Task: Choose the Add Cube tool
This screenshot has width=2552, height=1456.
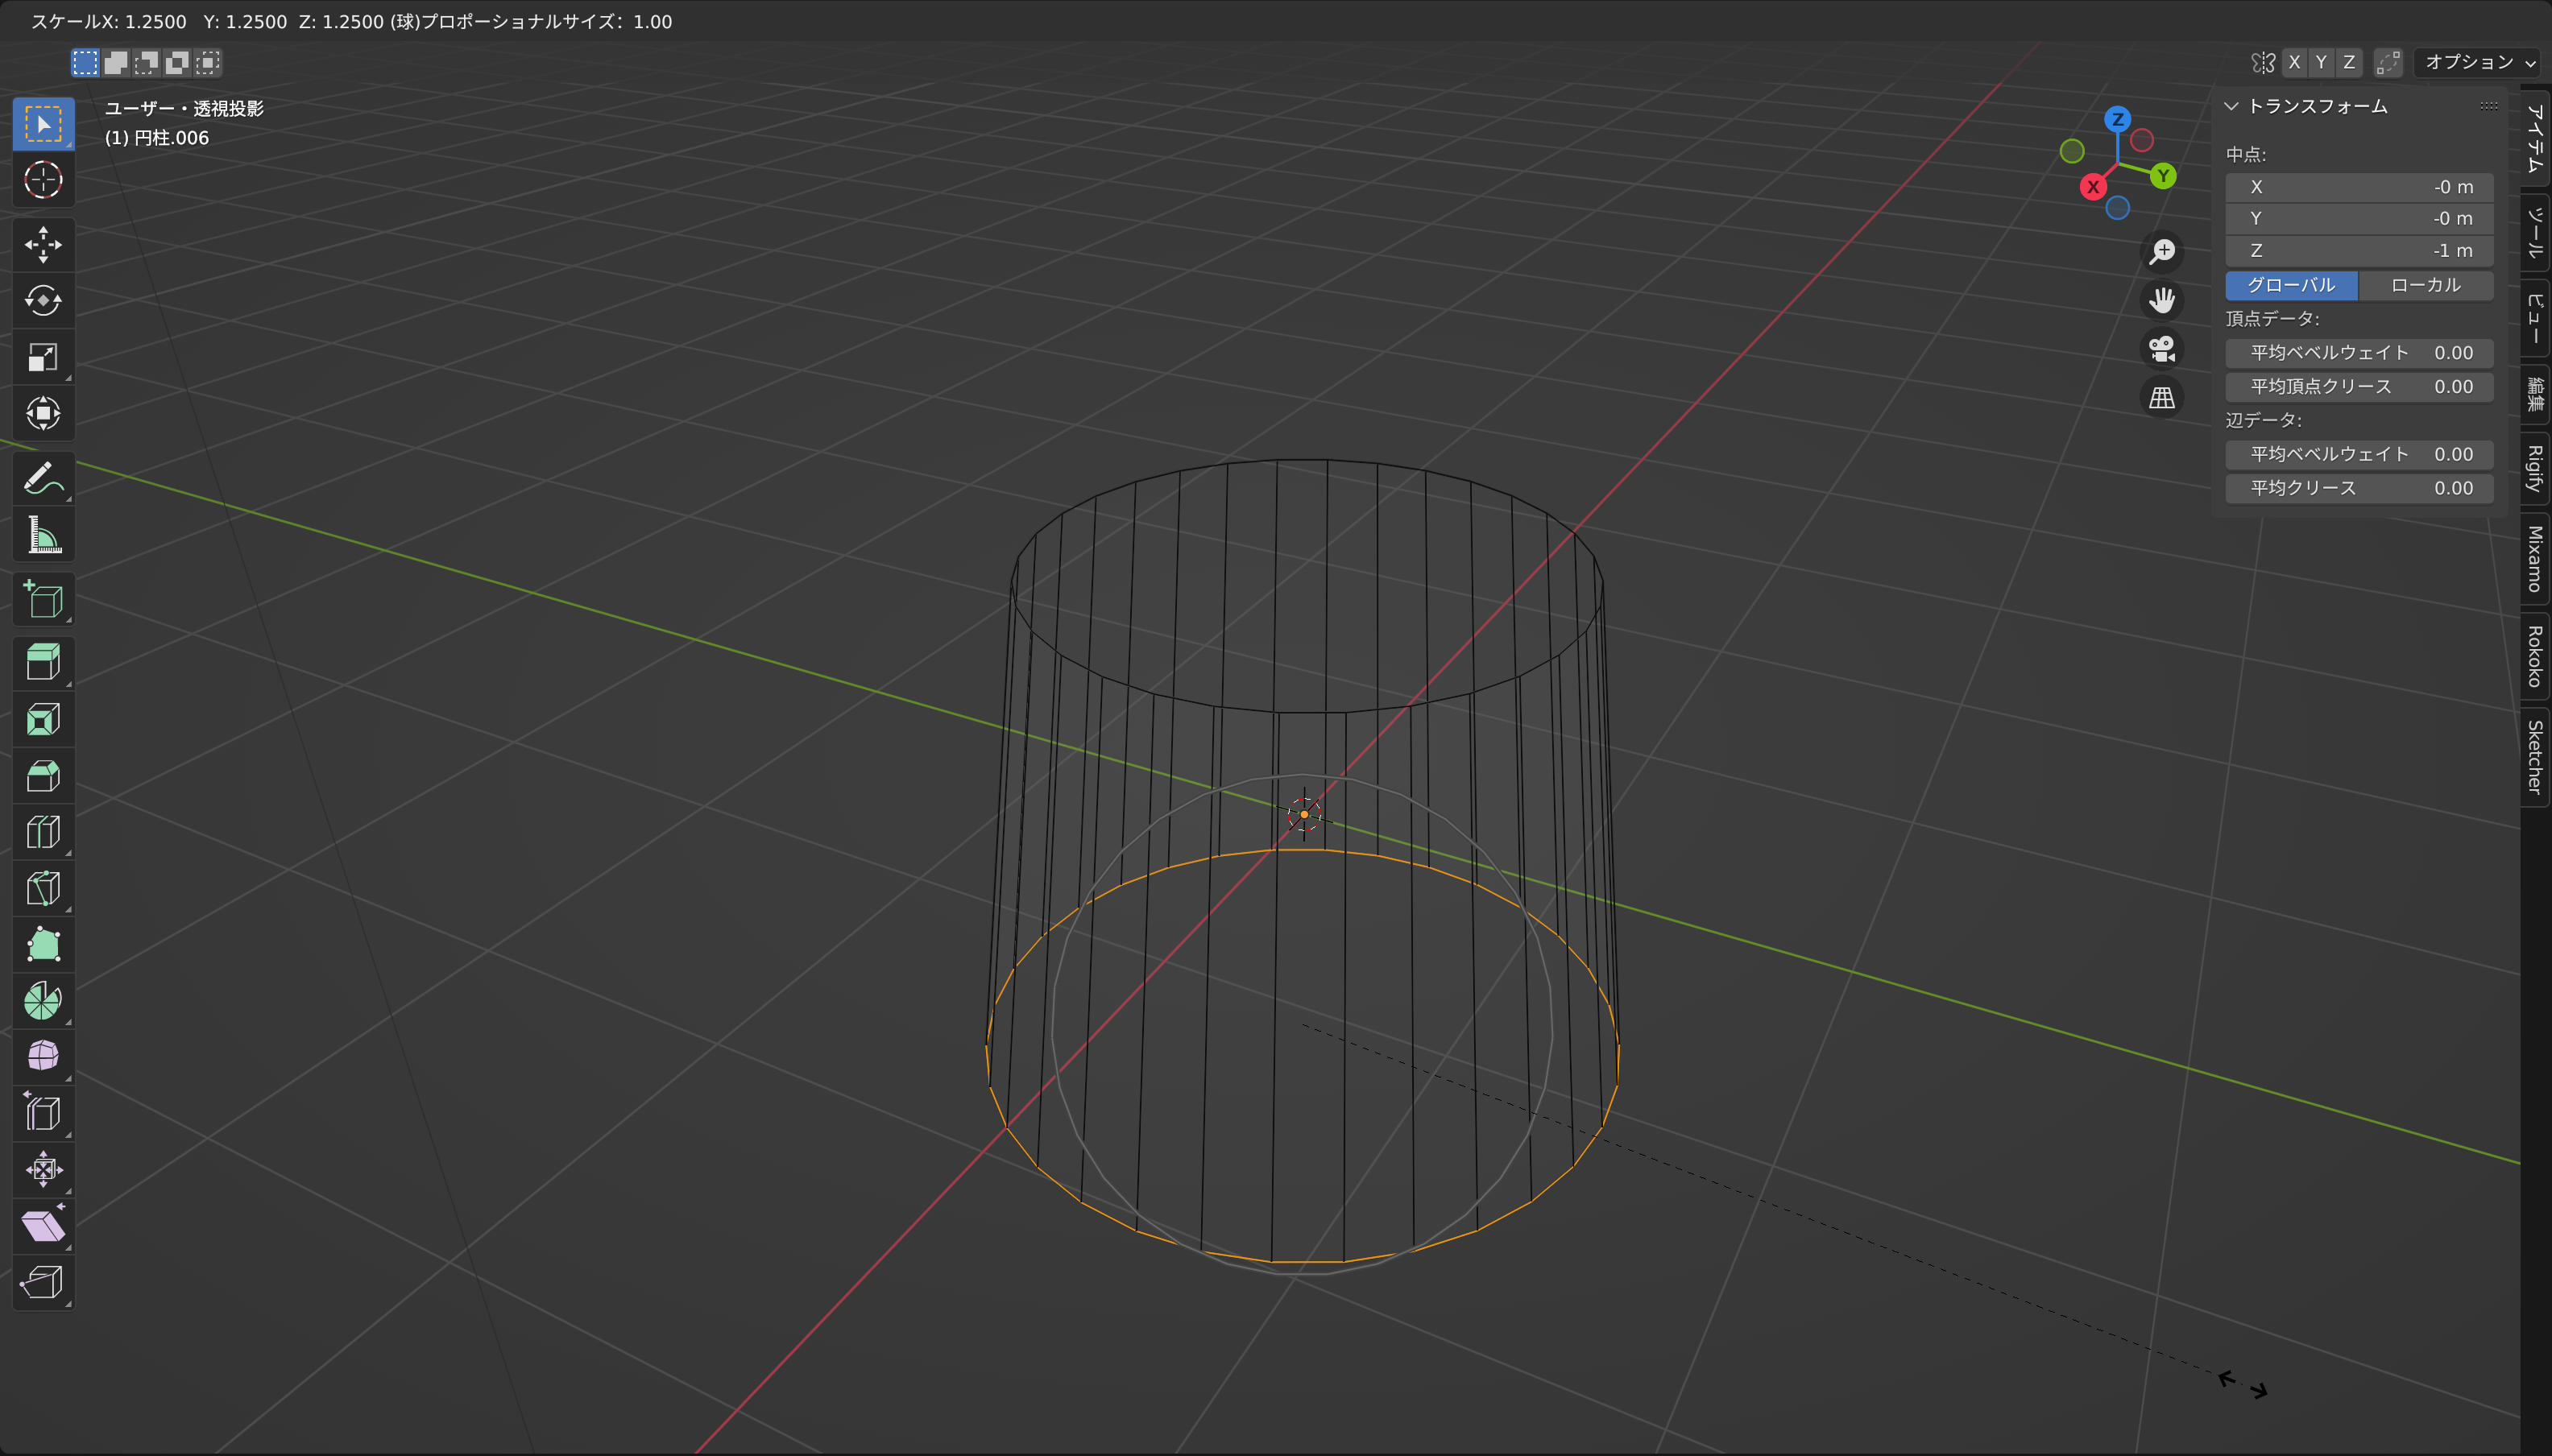Action: pos(43,600)
